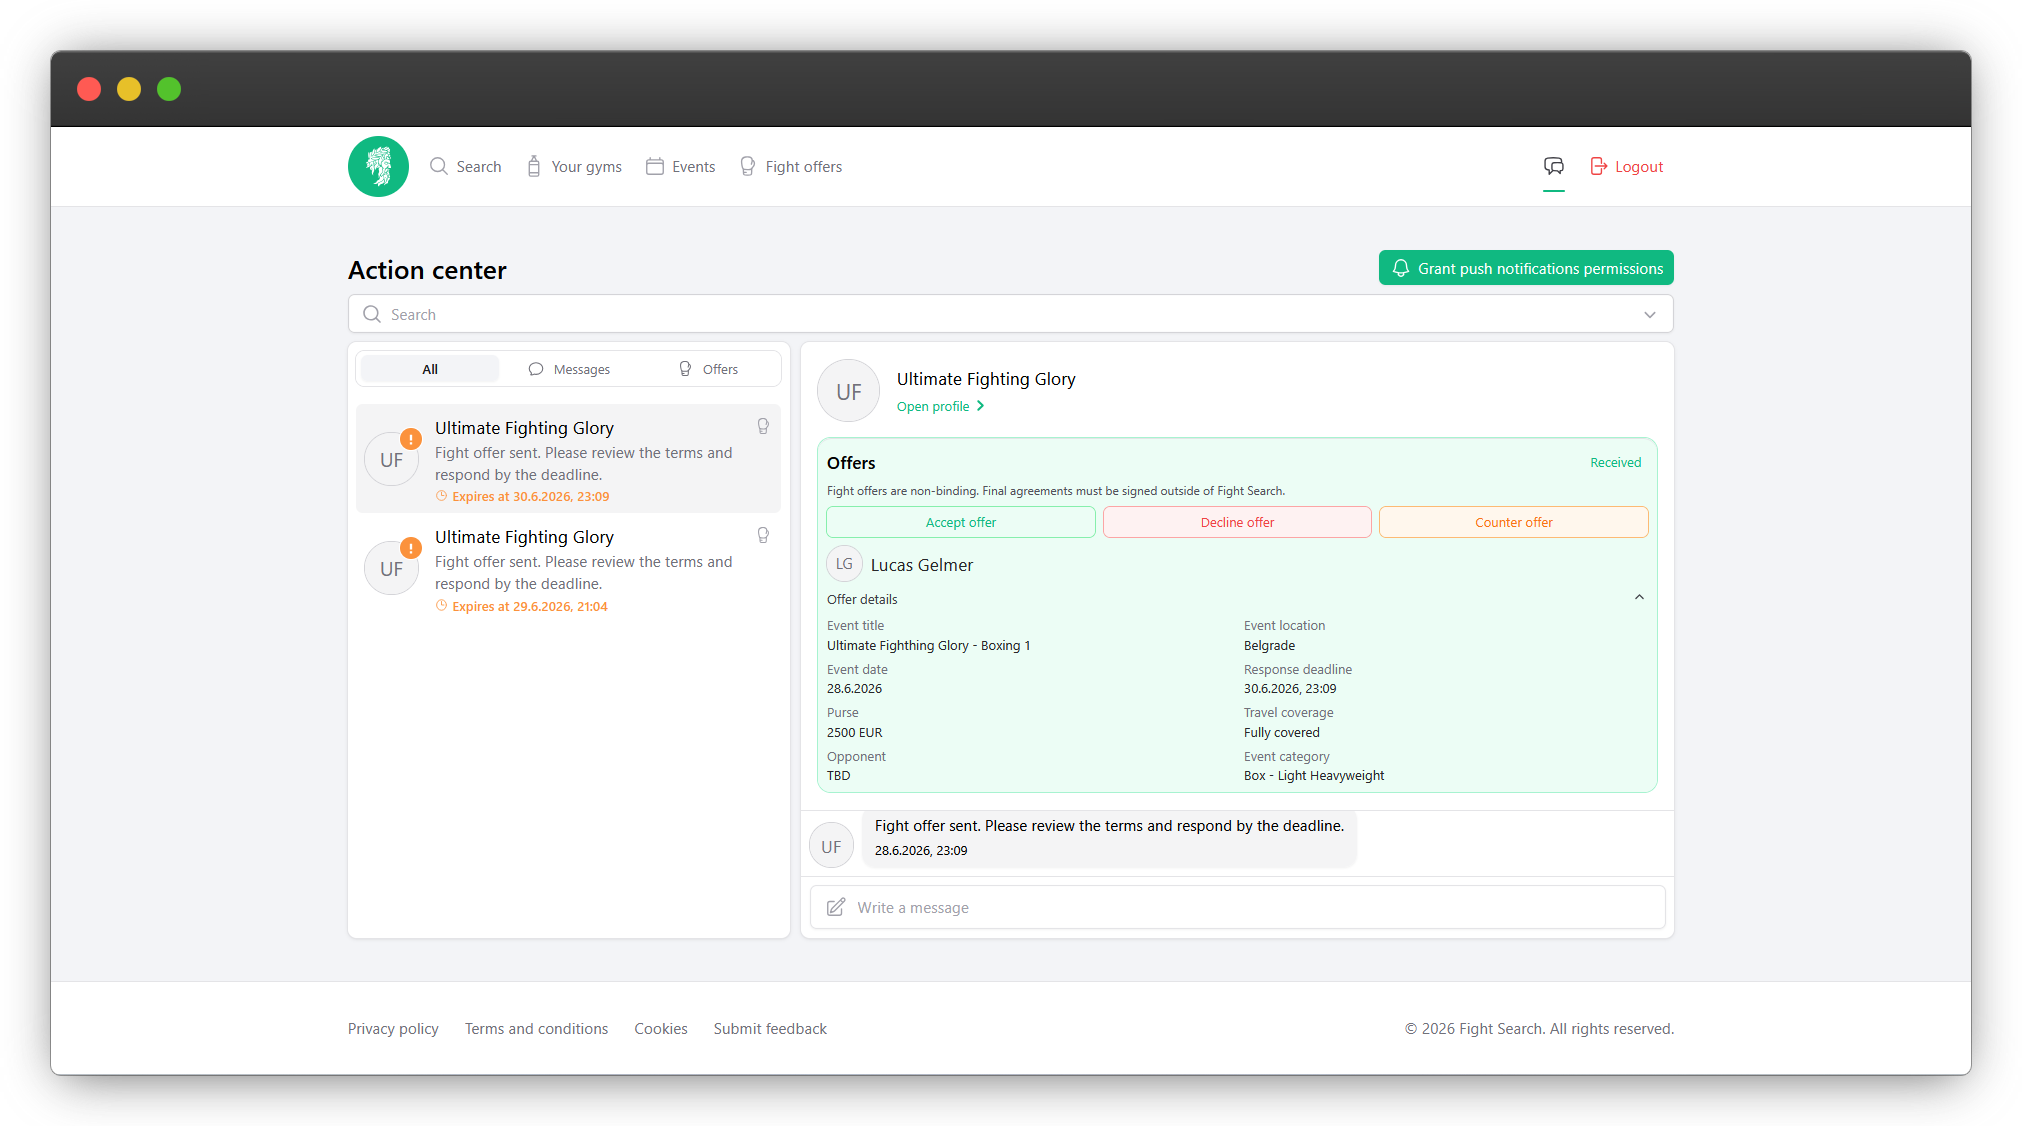Image resolution: width=2022 pixels, height=1126 pixels.
Task: Click the Accept offer button
Action: pyautogui.click(x=960, y=522)
